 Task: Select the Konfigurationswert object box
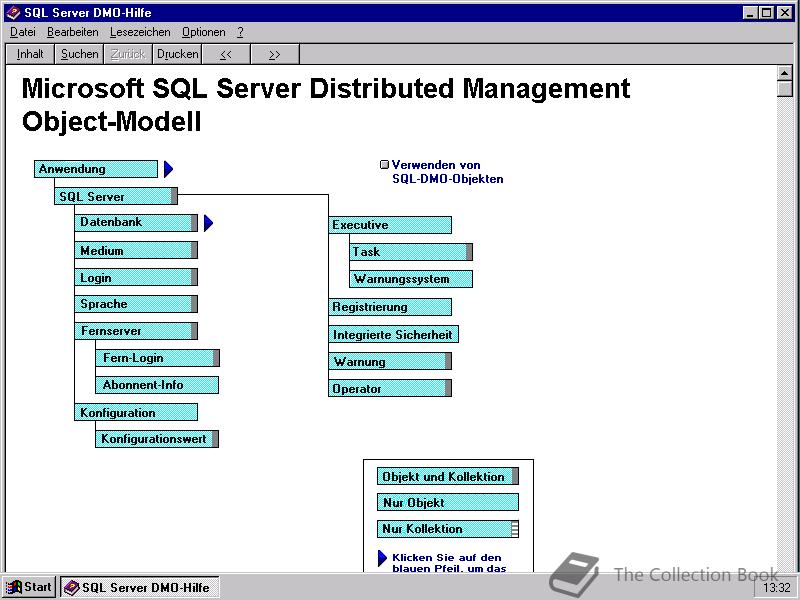[x=157, y=439]
